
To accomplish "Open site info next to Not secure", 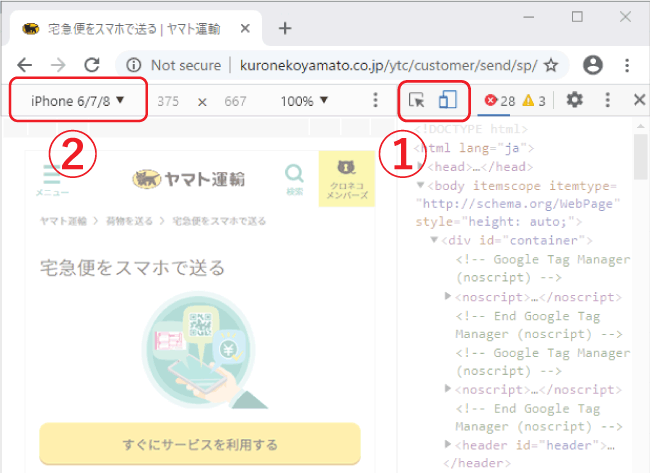I will (x=133, y=65).
